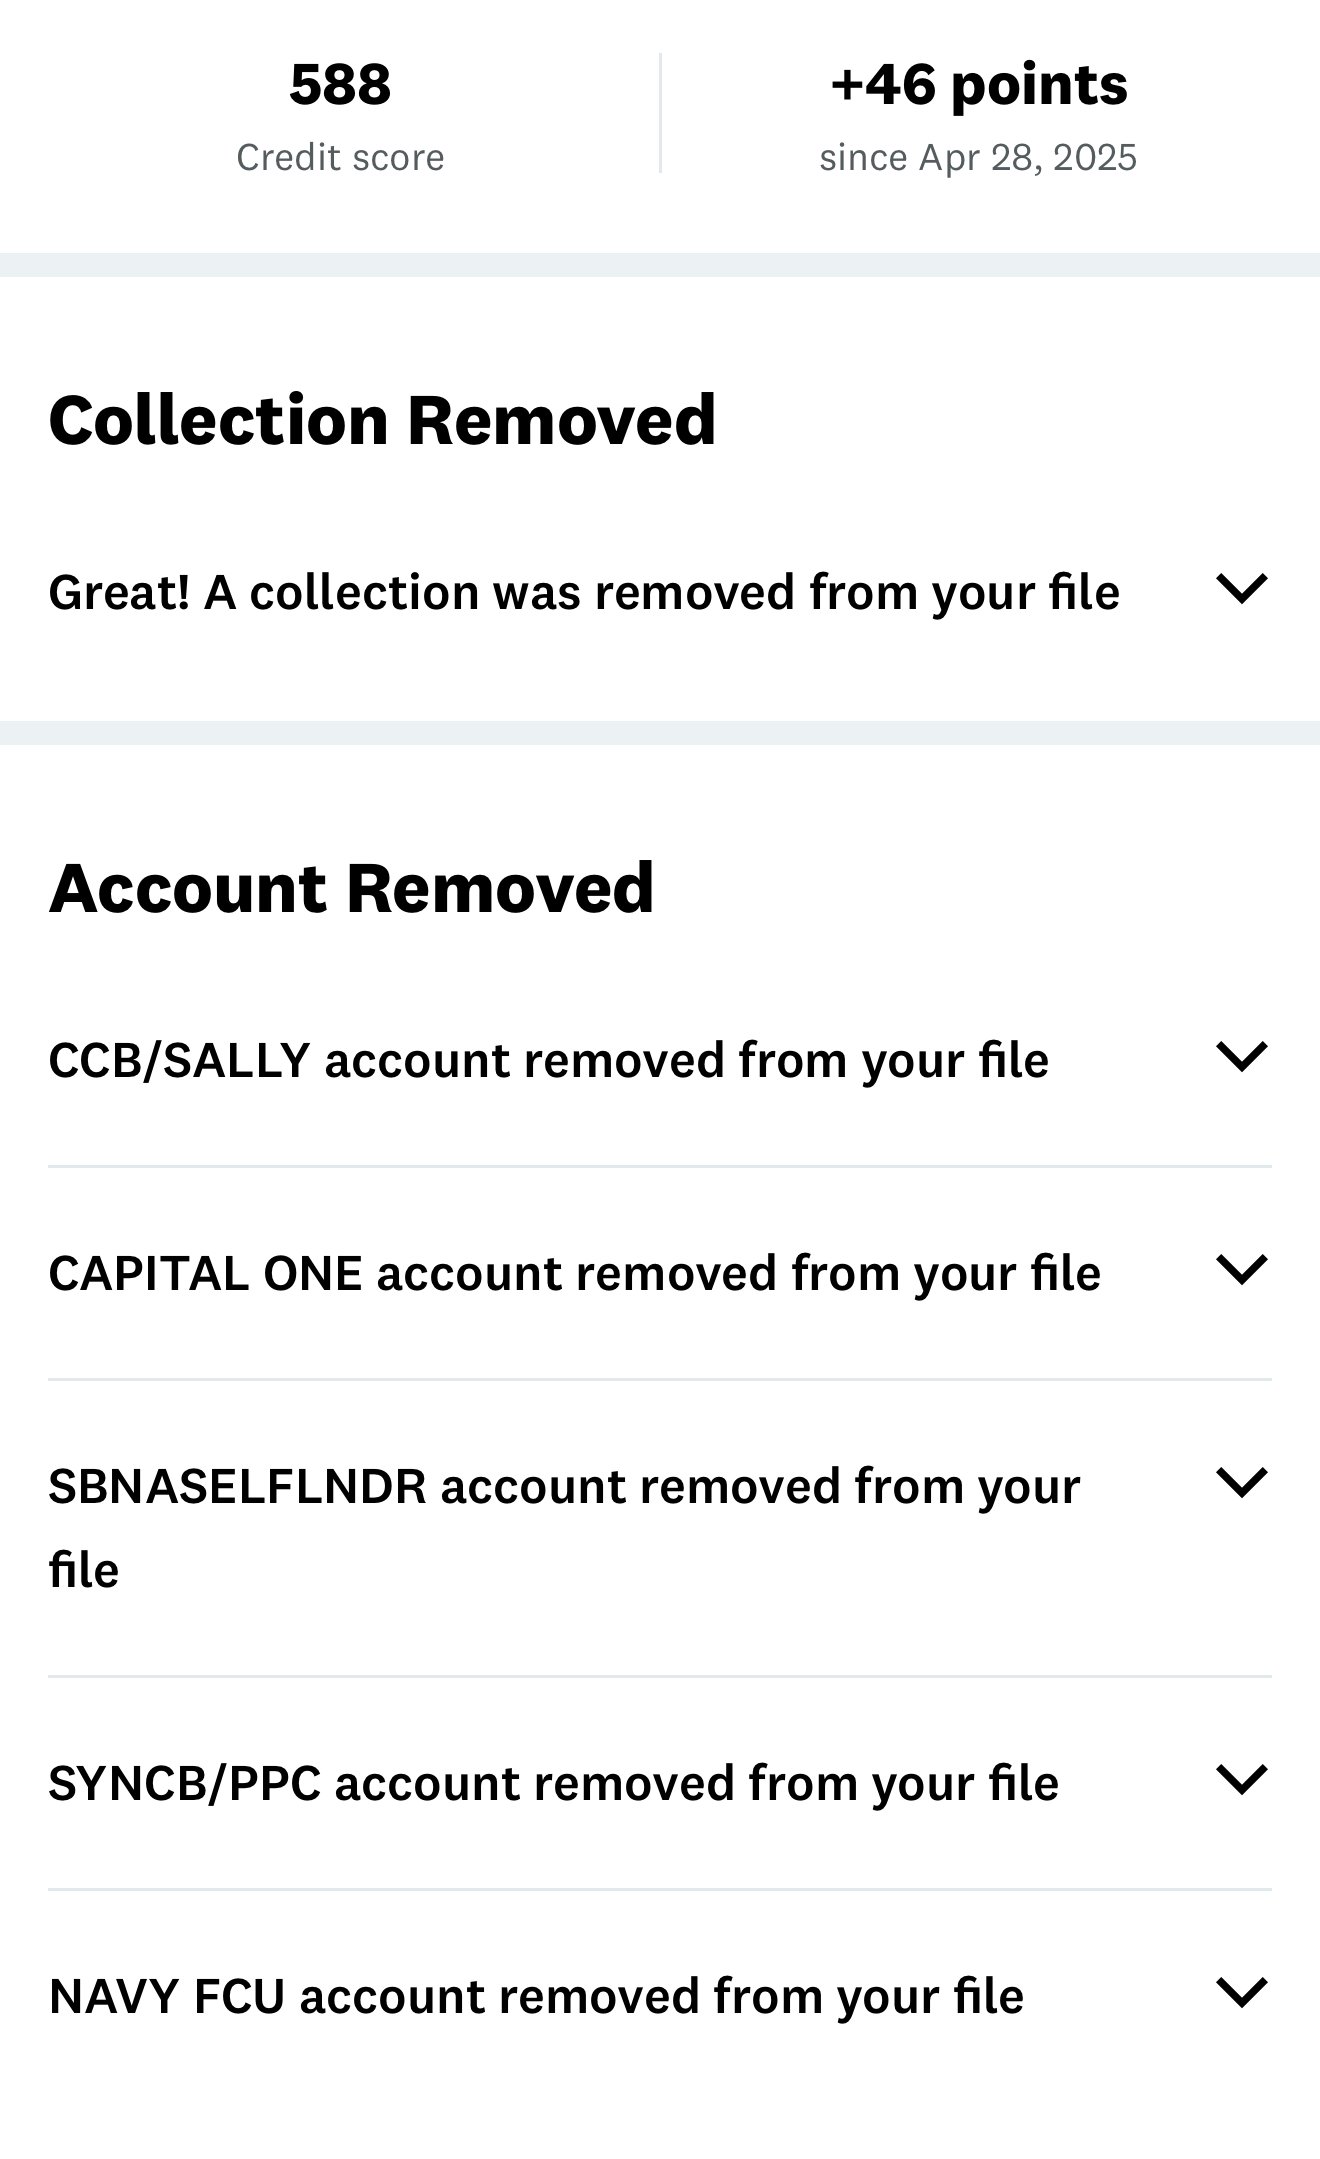Click the gray band above Collection Removed
Viewport: 1320px width, 2159px height.
pos(660,265)
